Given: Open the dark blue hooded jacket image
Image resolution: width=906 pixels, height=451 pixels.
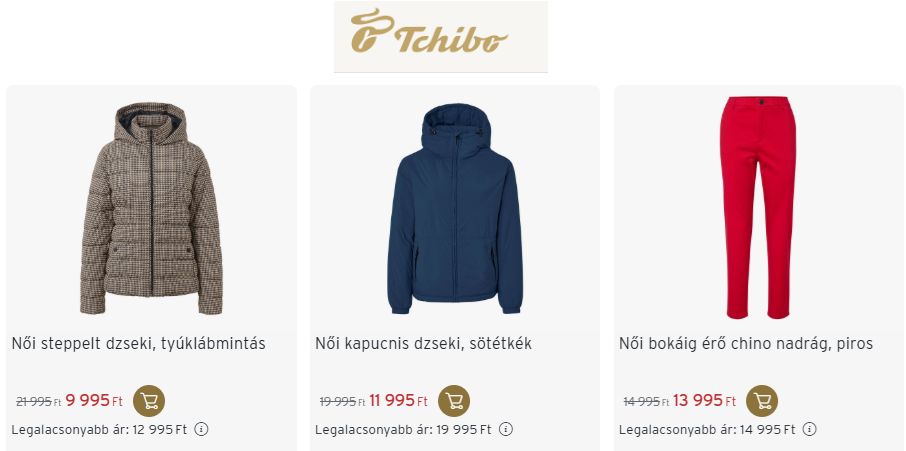Looking at the screenshot, I should pyautogui.click(x=455, y=208).
